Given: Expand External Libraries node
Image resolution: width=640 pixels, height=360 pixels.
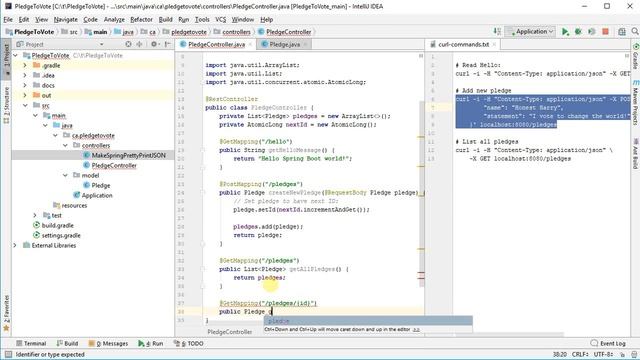Looking at the screenshot, I should pos(15,245).
